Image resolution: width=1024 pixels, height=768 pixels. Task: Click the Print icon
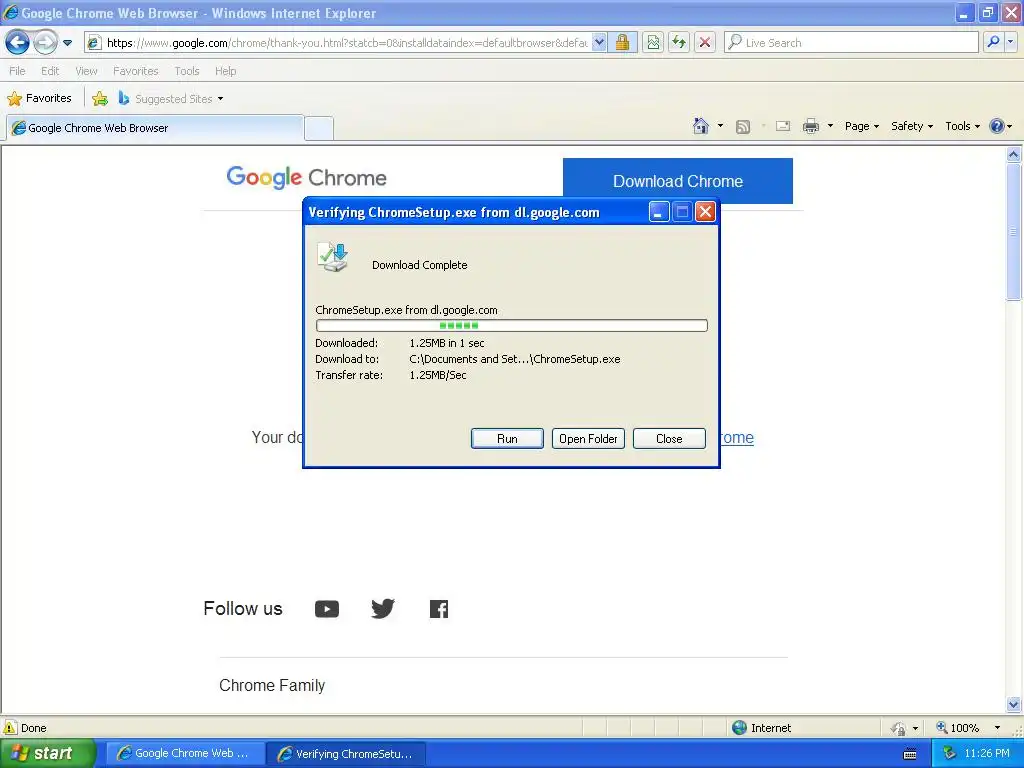(810, 126)
